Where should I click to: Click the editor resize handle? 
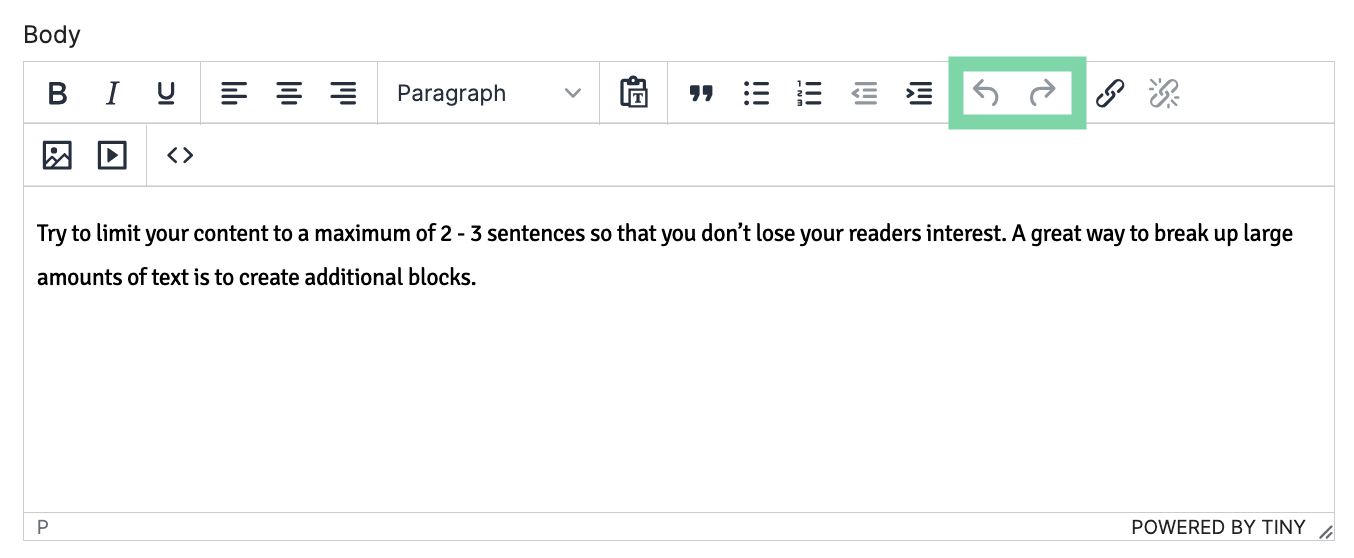point(1326,532)
